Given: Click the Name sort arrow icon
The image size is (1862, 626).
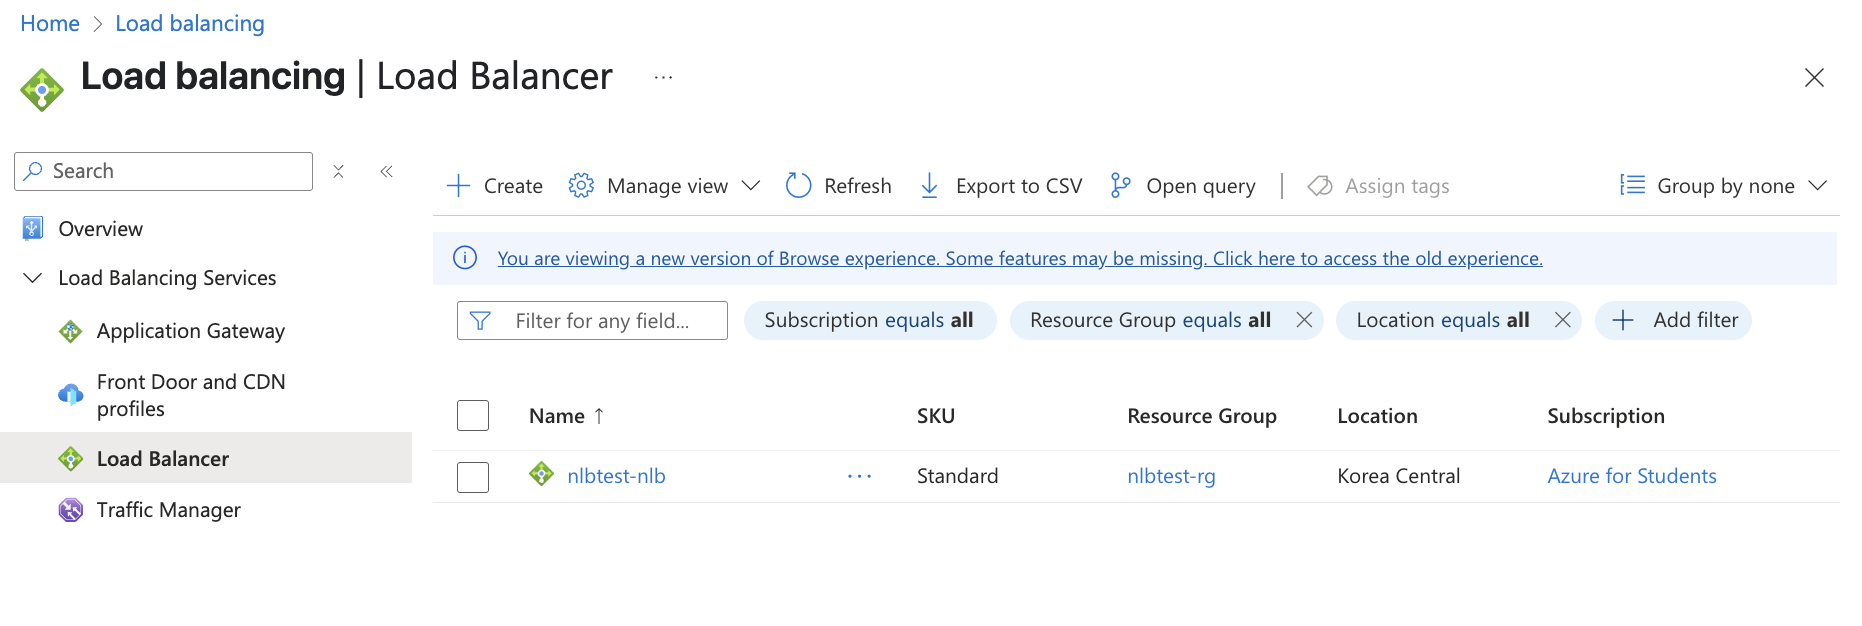Looking at the screenshot, I should pyautogui.click(x=599, y=416).
